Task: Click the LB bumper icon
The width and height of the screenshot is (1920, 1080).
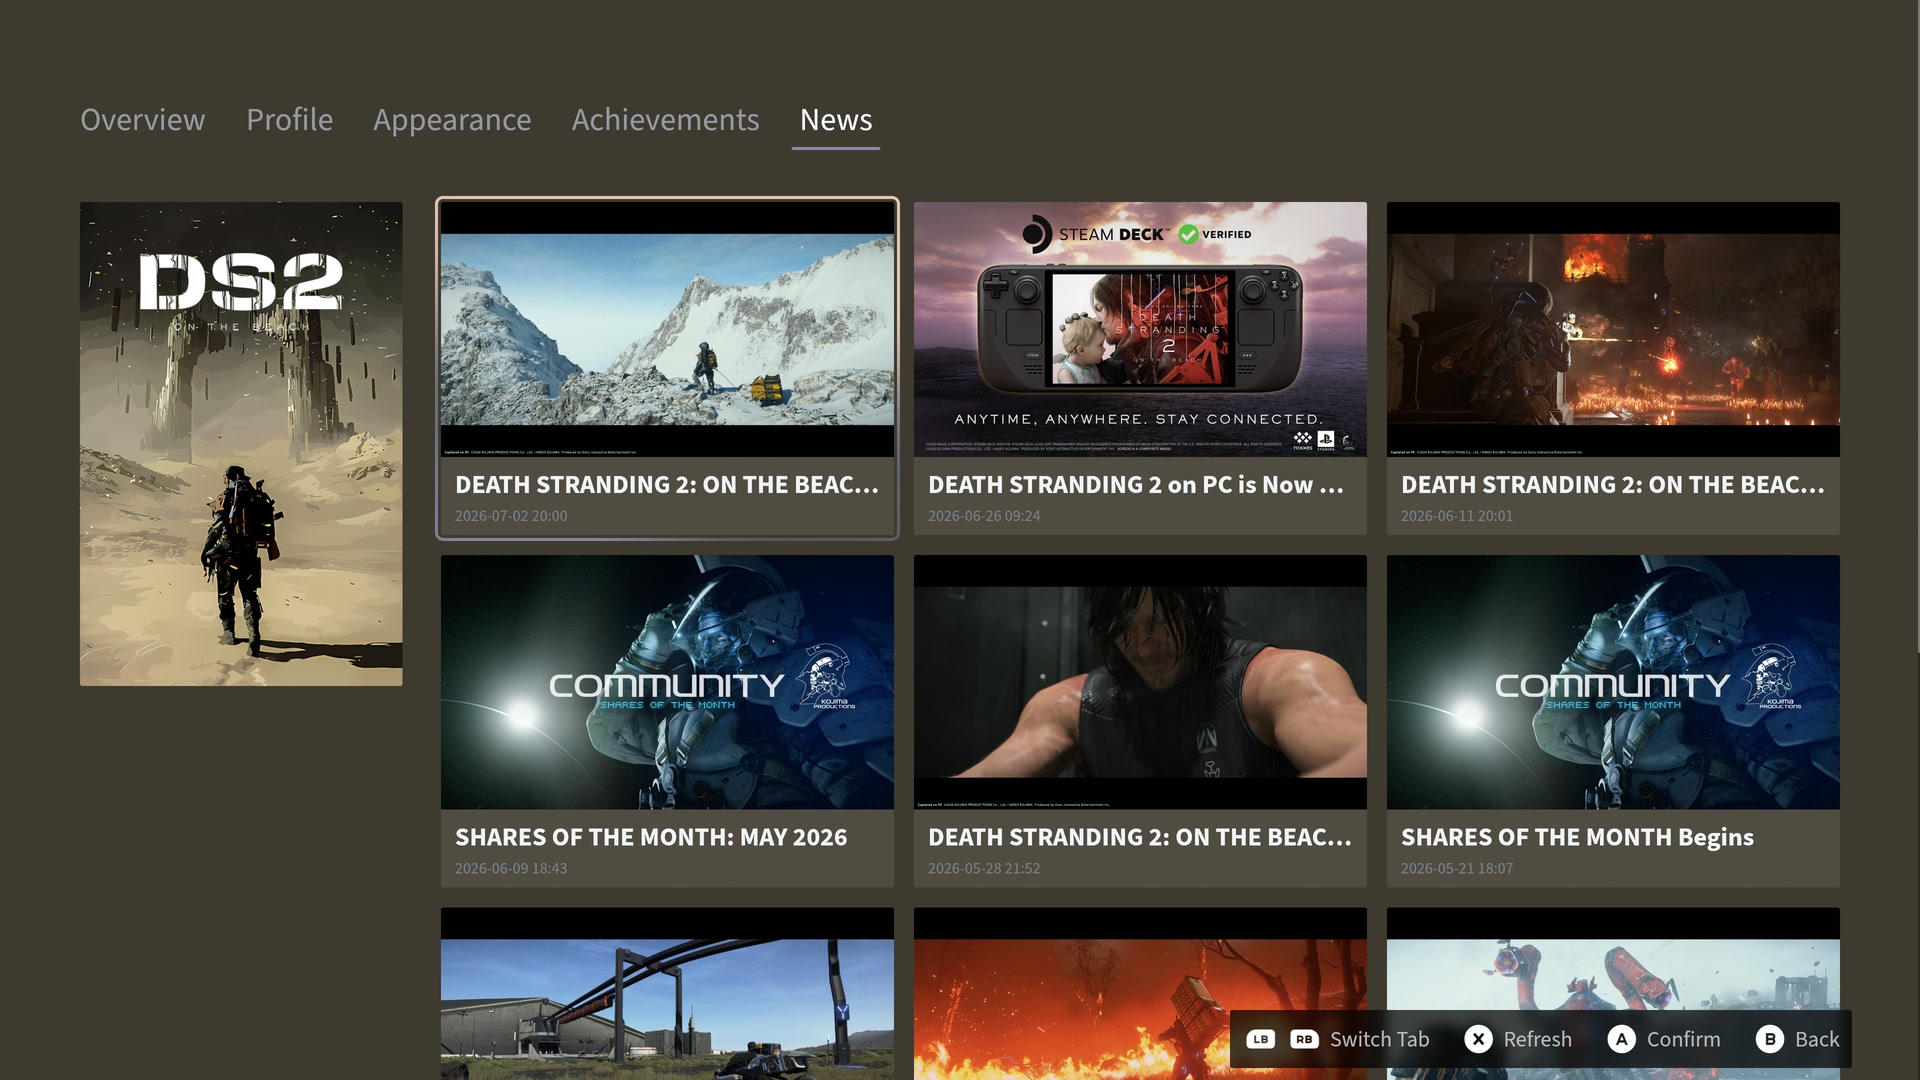Action: (x=1260, y=1039)
